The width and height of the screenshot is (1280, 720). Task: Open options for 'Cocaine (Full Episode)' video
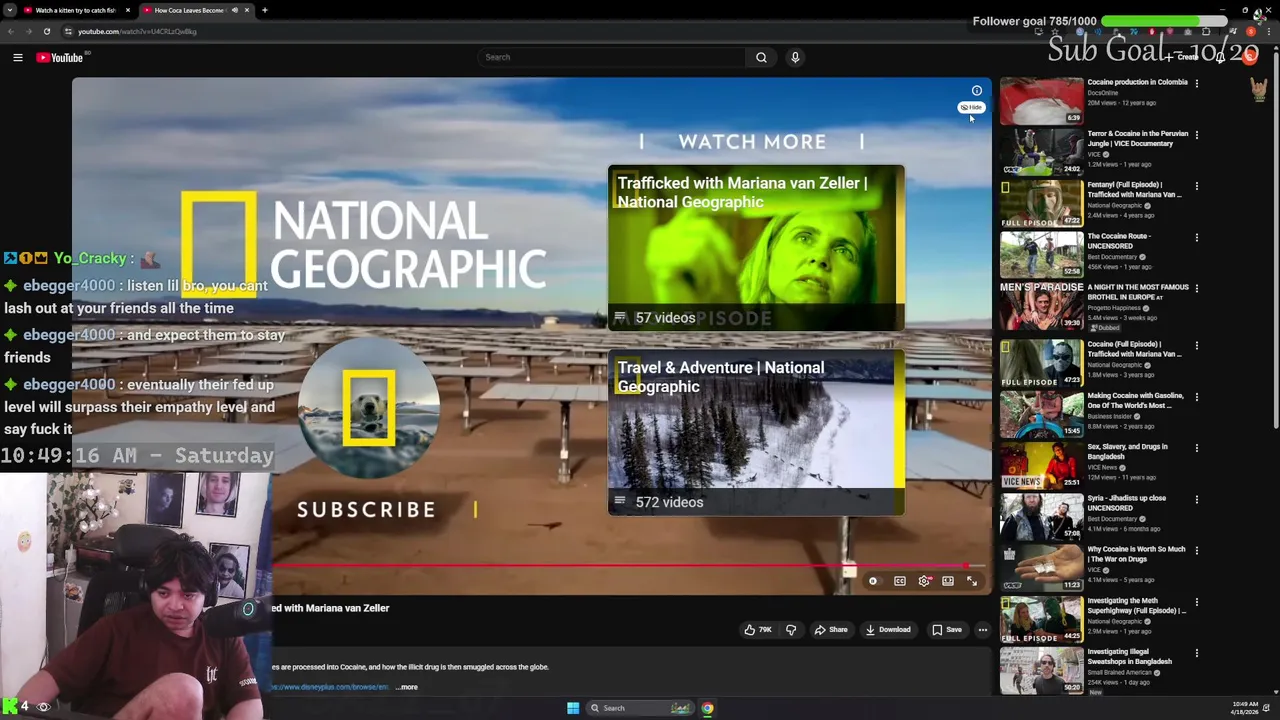pos(1197,345)
